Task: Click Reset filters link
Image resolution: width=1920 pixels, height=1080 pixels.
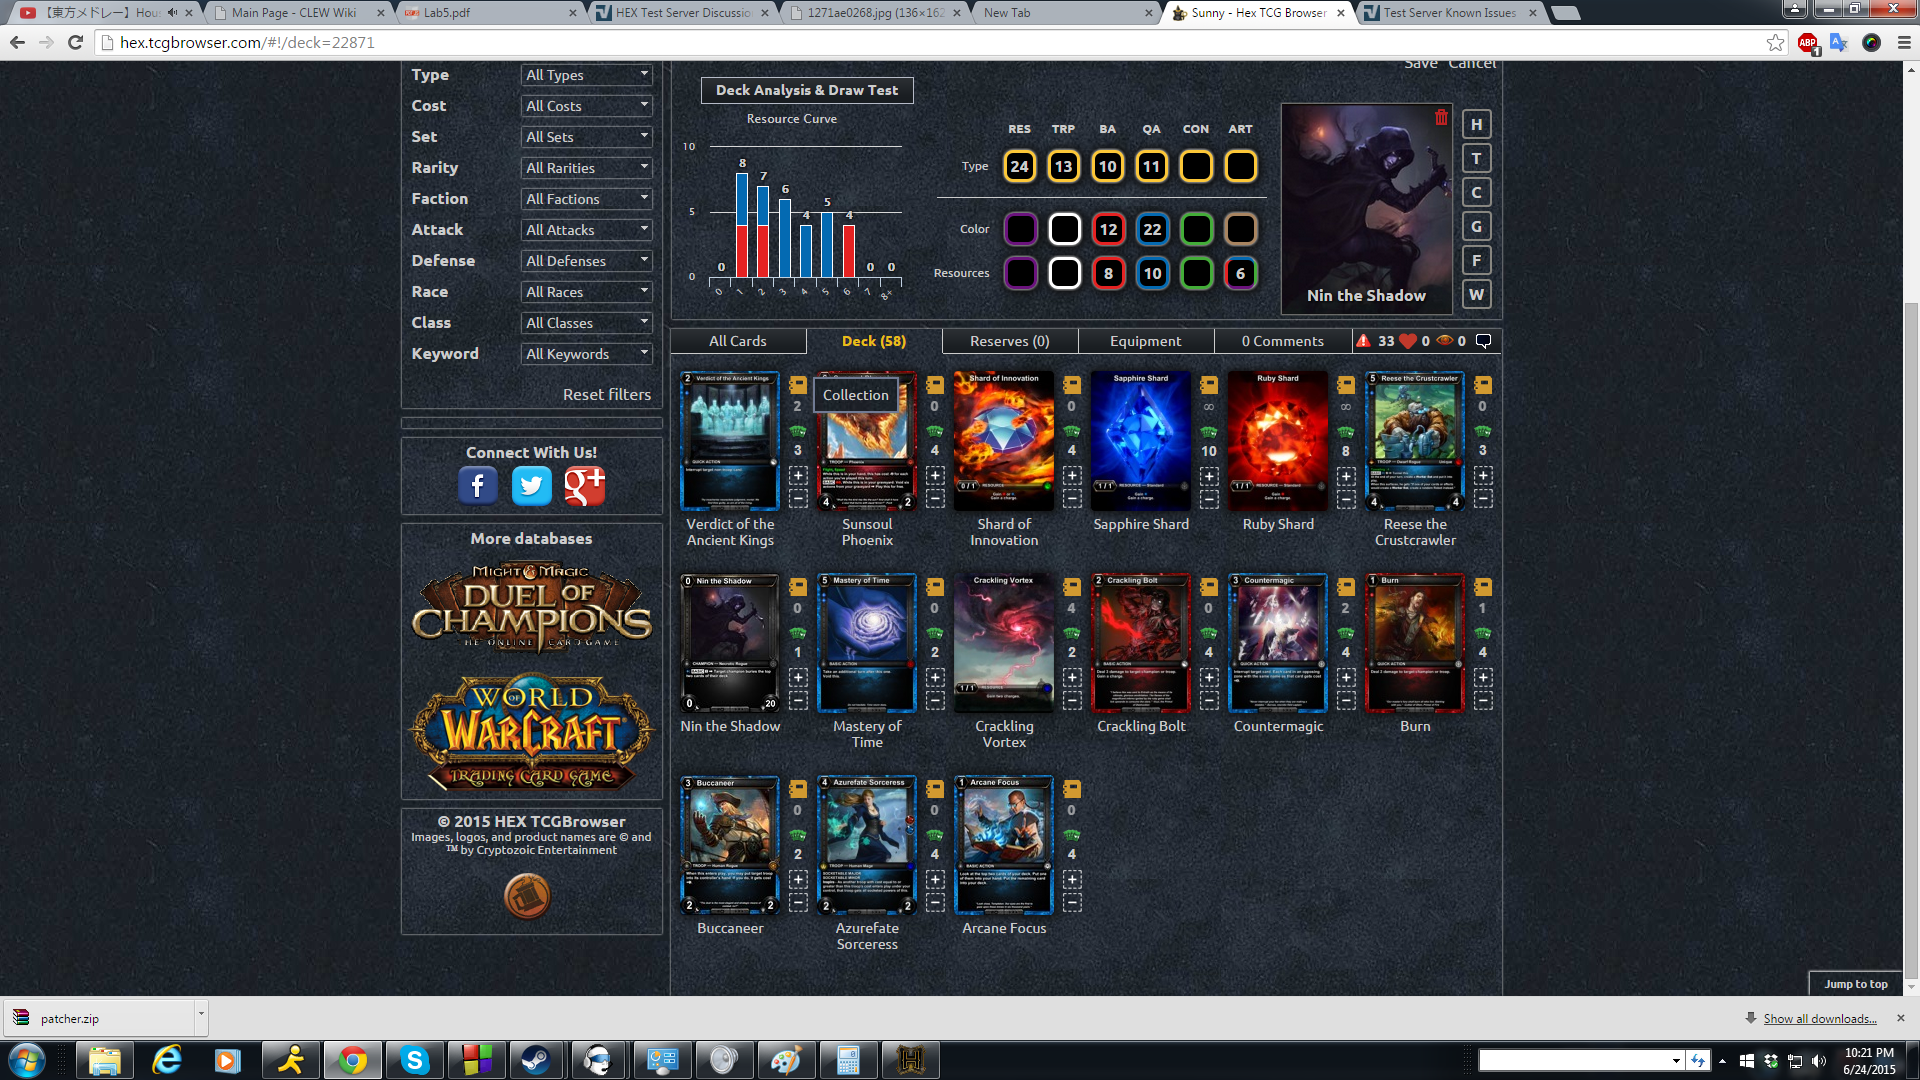Action: point(607,395)
